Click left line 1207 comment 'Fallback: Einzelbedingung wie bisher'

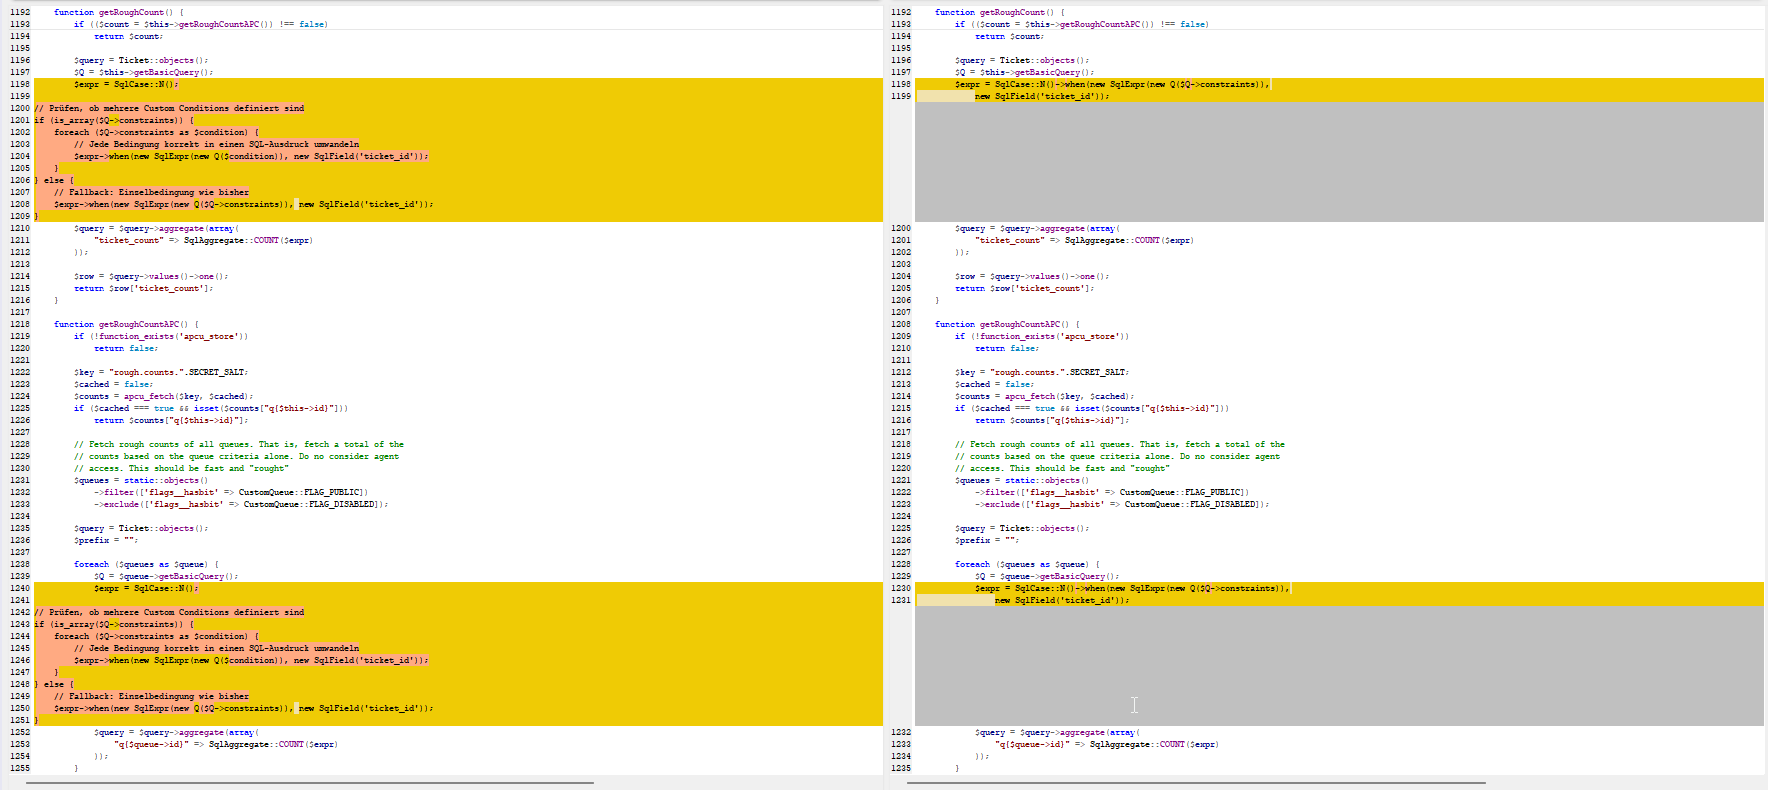[151, 192]
